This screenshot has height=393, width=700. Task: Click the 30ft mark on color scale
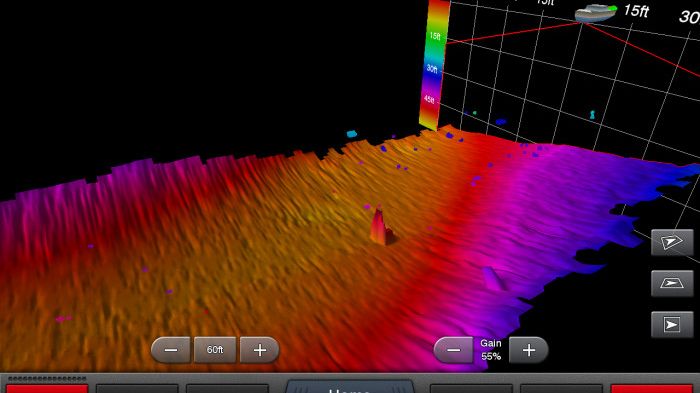[432, 68]
